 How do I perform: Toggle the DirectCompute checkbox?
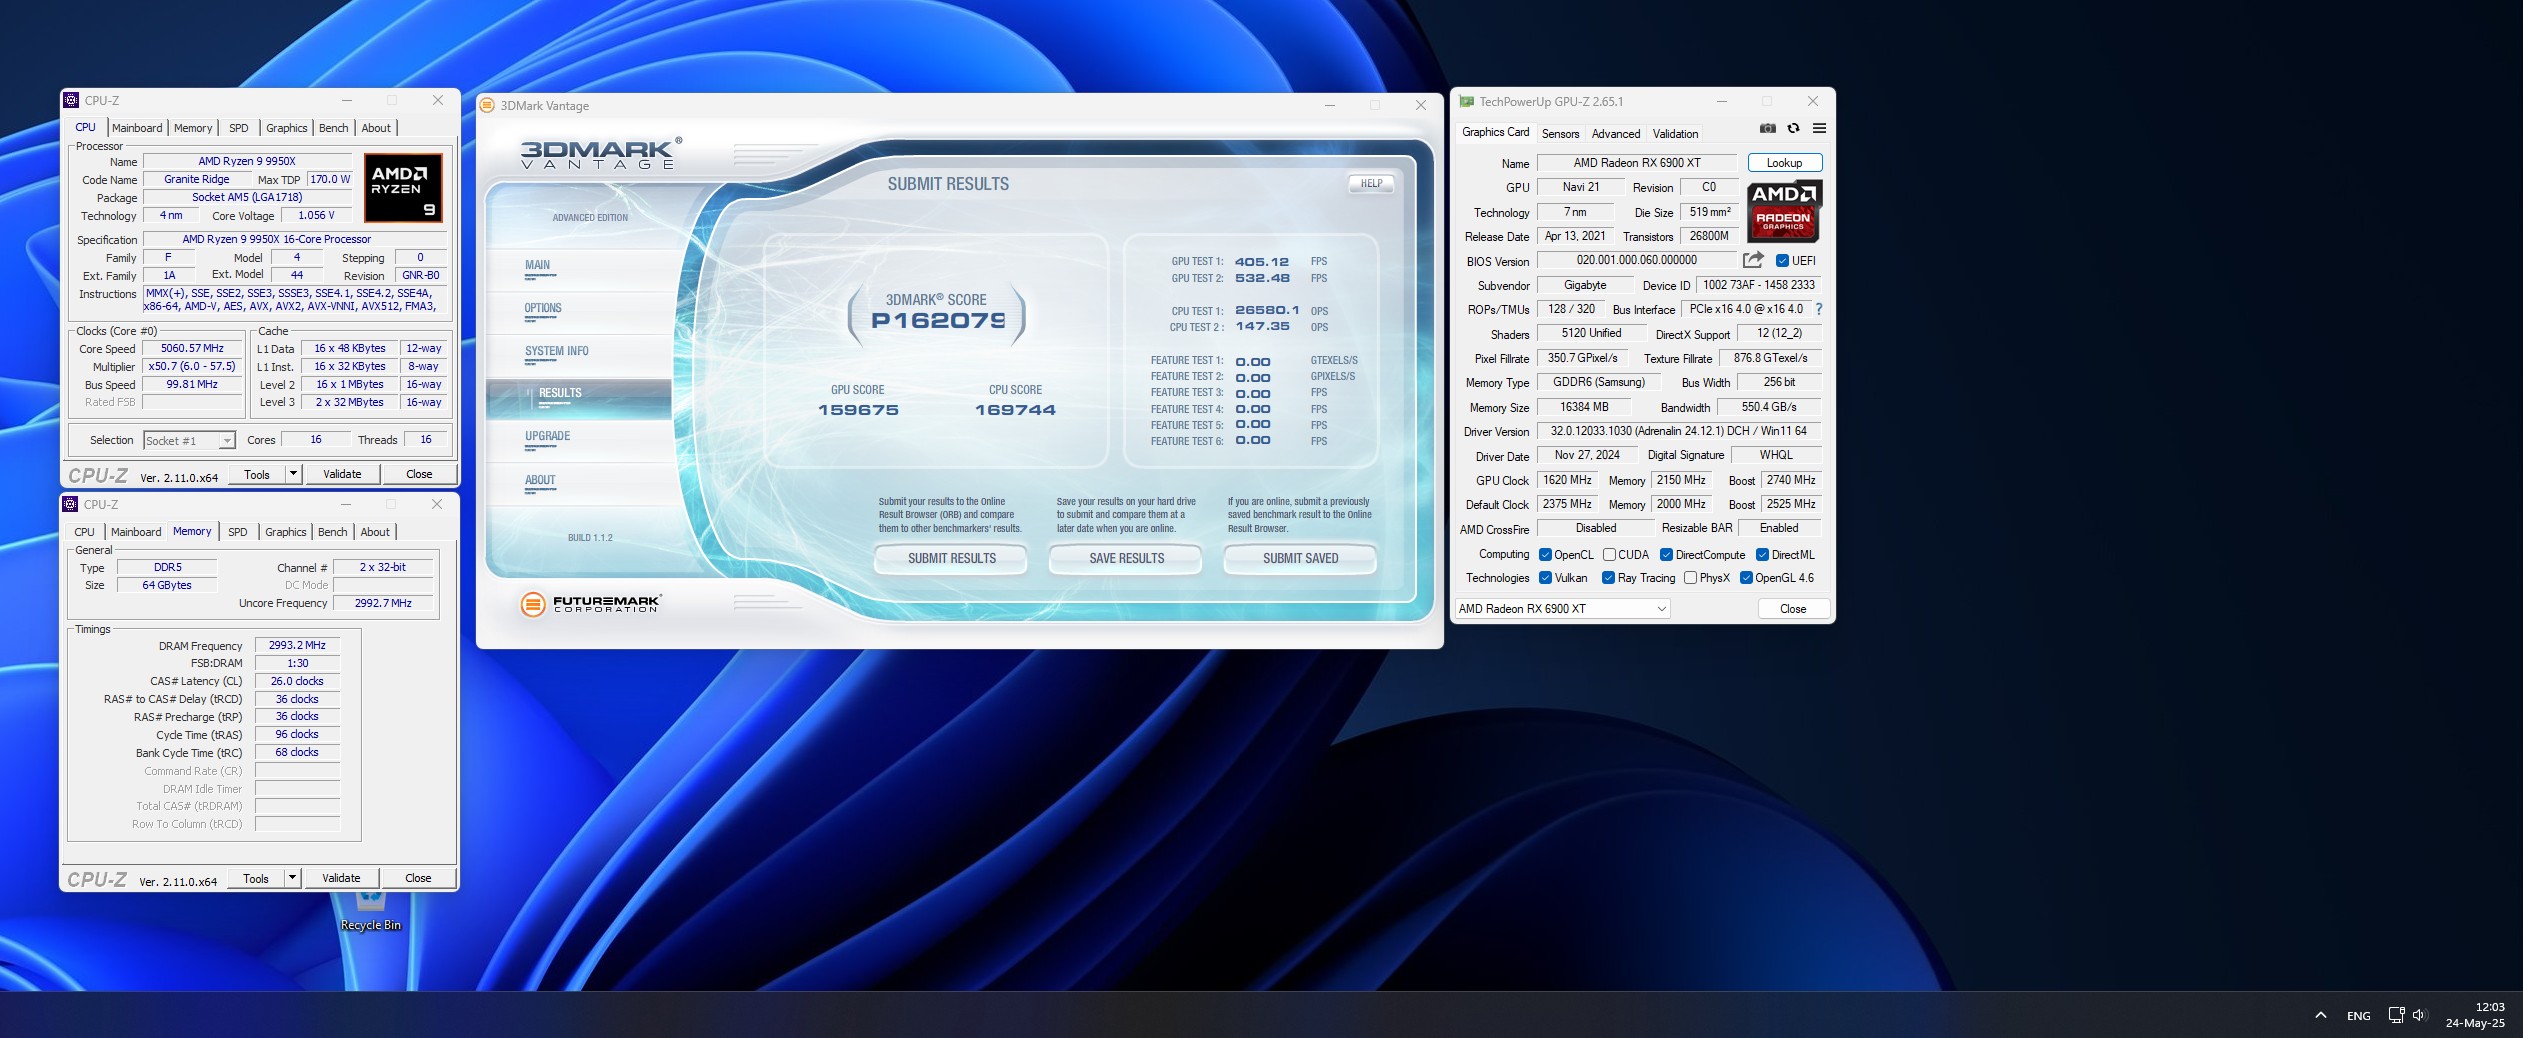pyautogui.click(x=1666, y=555)
